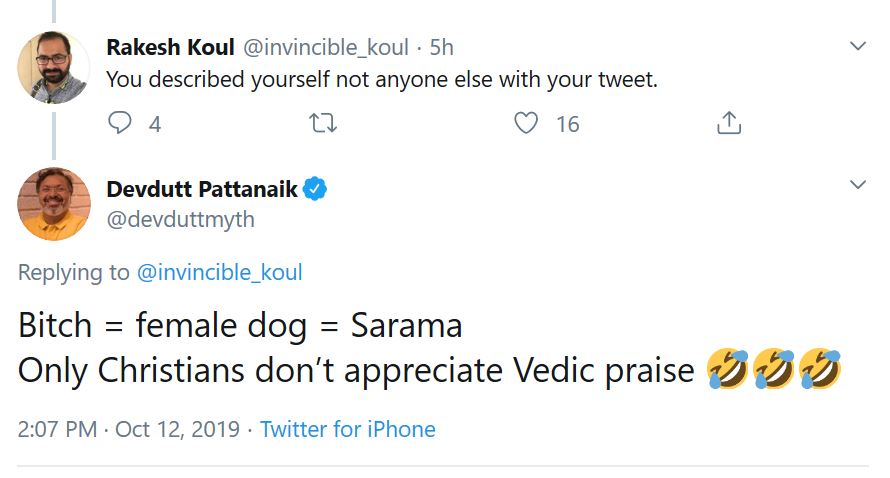
Task: Retweet Rakesh Koul's reply
Action: (x=323, y=124)
